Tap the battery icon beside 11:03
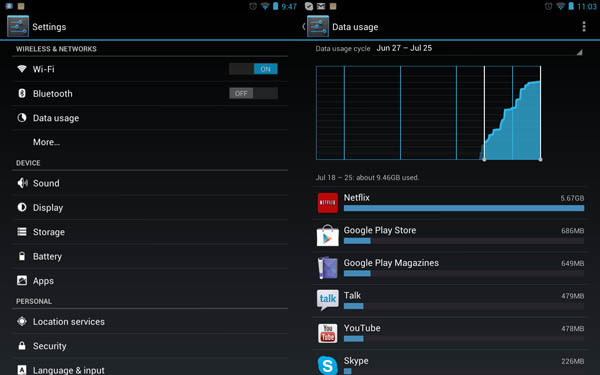The width and height of the screenshot is (600, 375). 571,6
